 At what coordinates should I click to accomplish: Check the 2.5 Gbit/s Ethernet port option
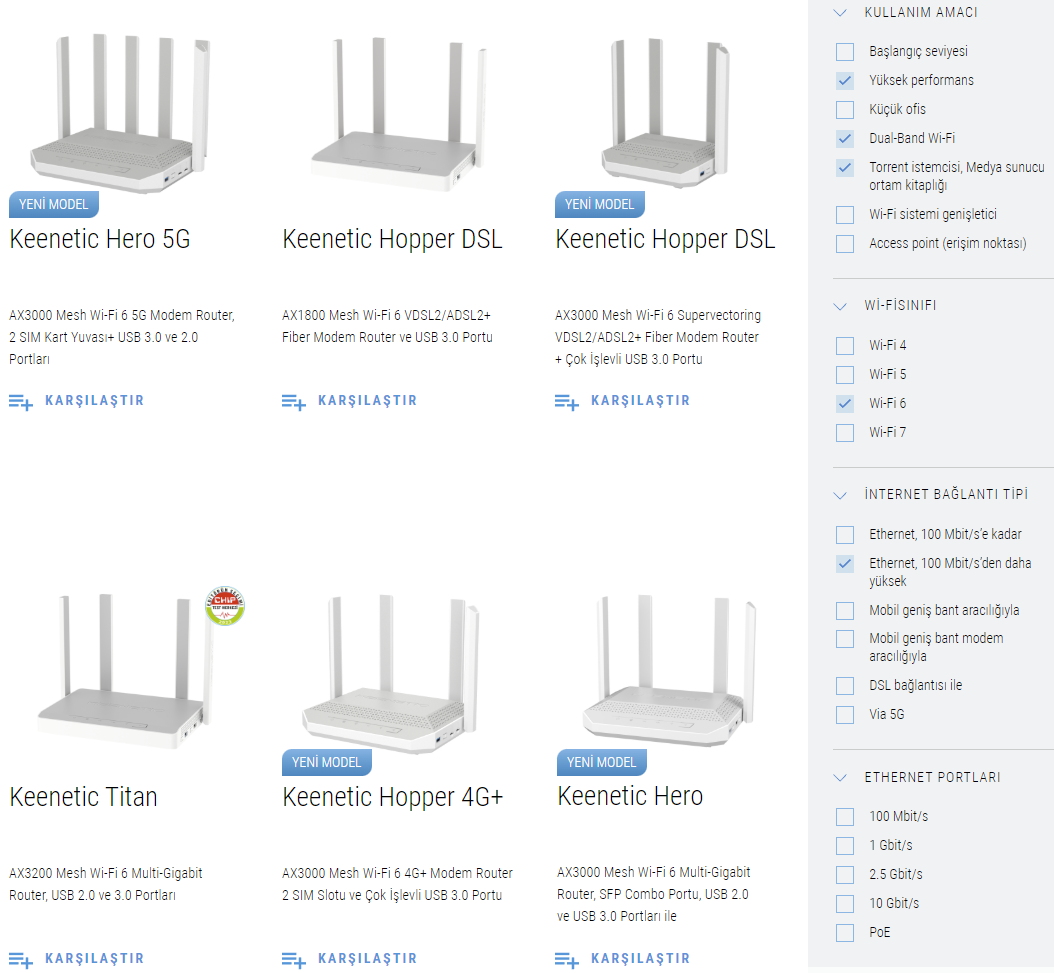[845, 875]
